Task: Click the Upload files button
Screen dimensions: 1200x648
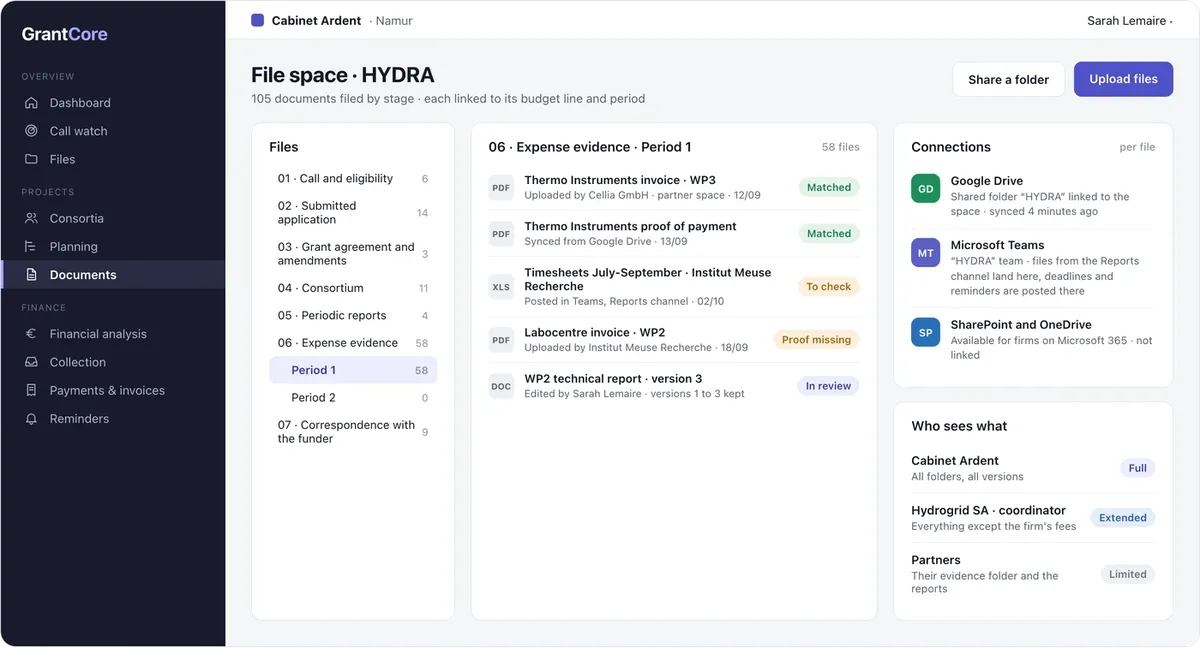Action: (1123, 79)
